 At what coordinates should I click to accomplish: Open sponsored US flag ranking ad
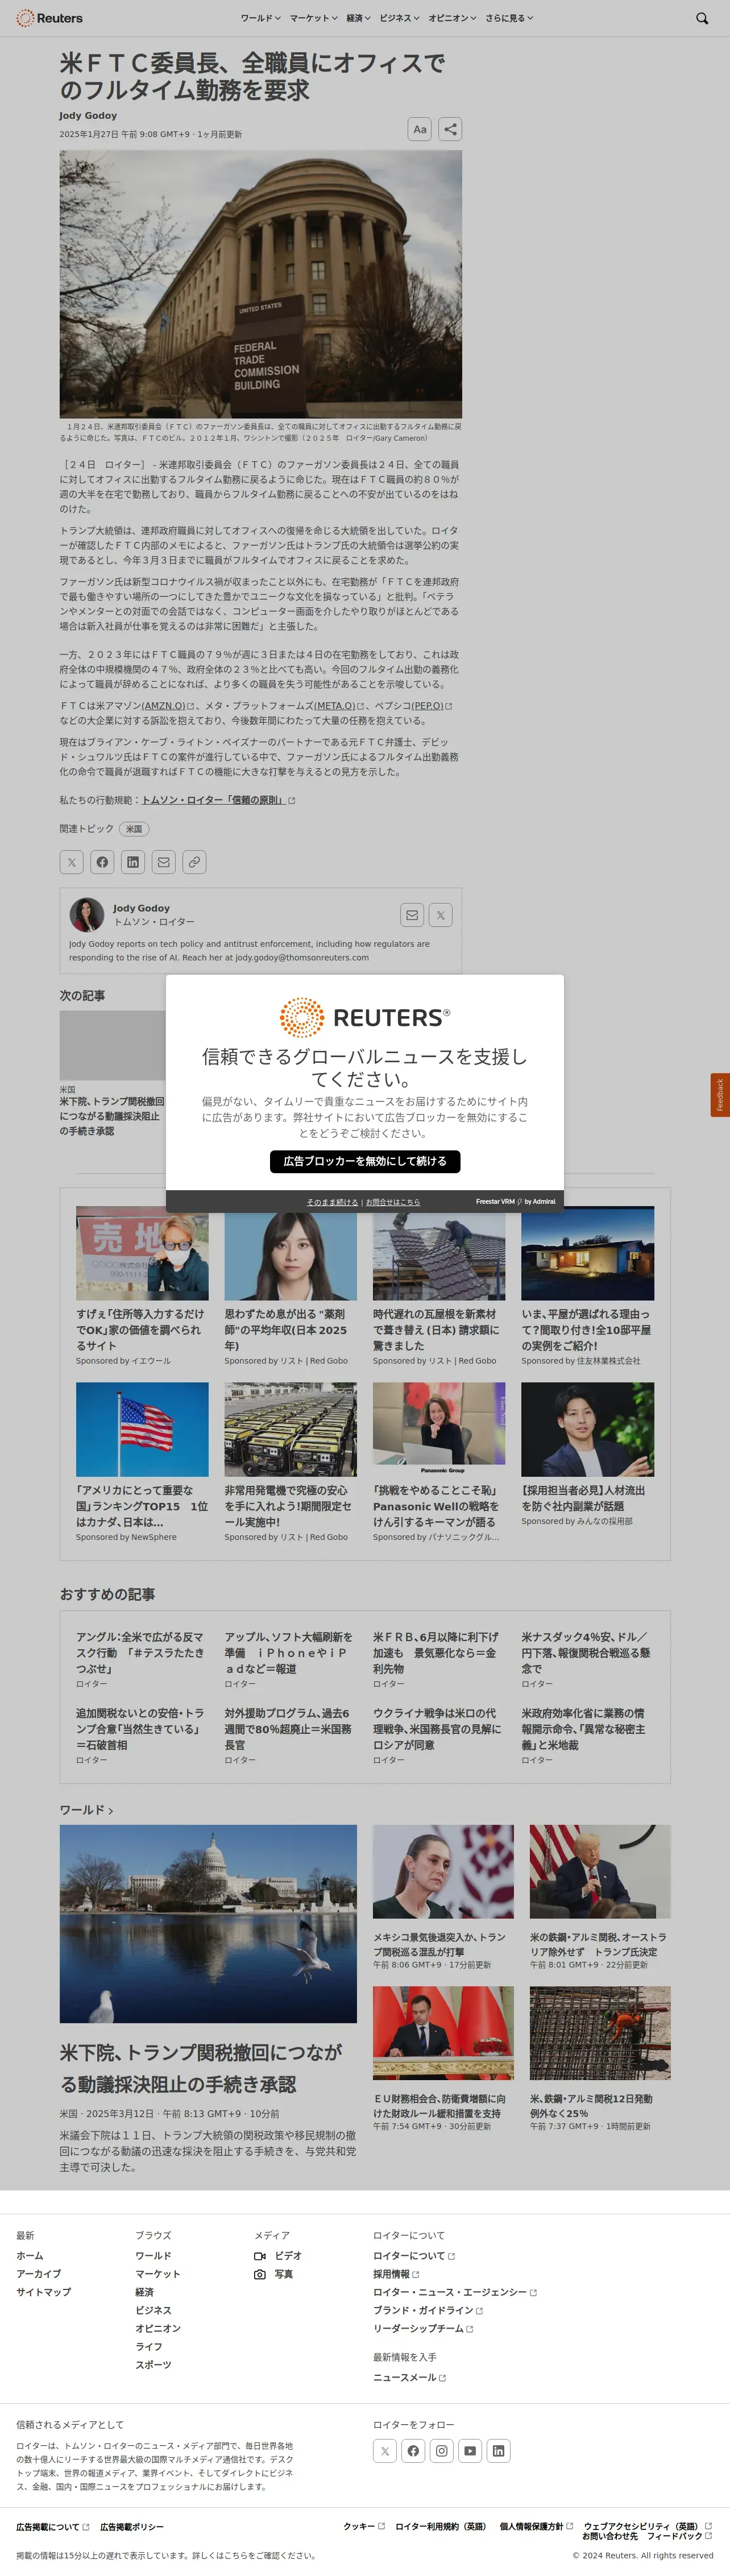[x=142, y=1461]
